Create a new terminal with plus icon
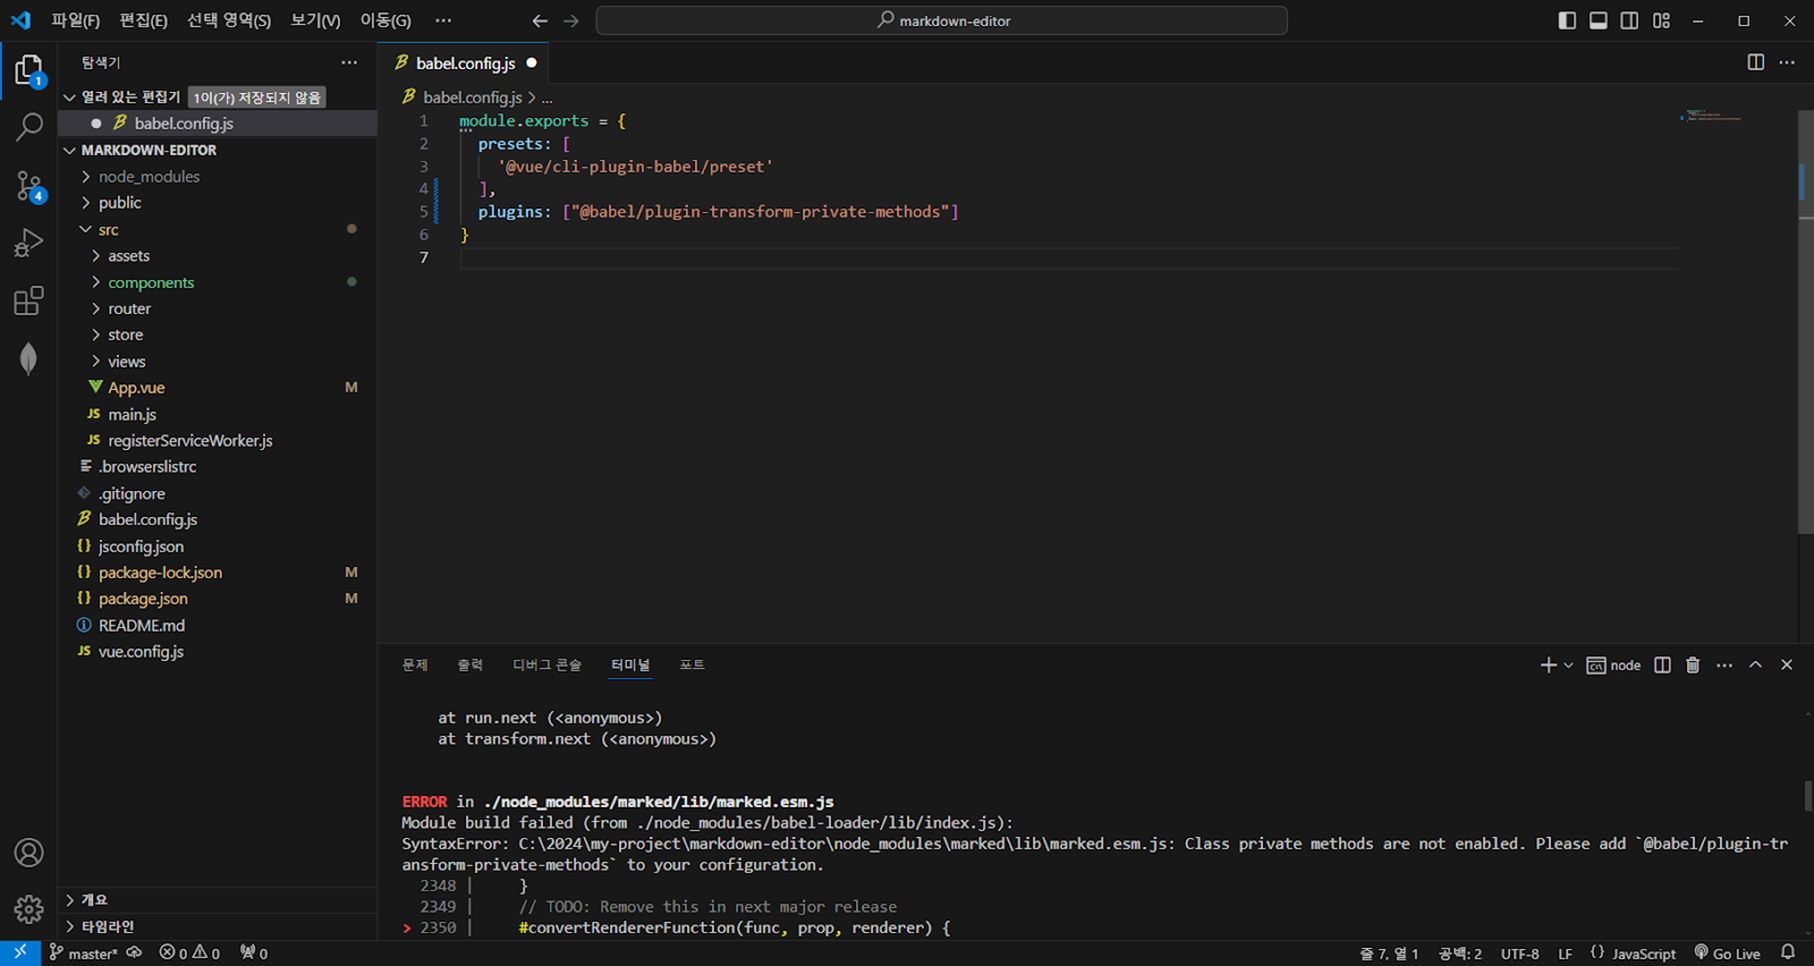Viewport: 1814px width, 966px height. (x=1546, y=664)
